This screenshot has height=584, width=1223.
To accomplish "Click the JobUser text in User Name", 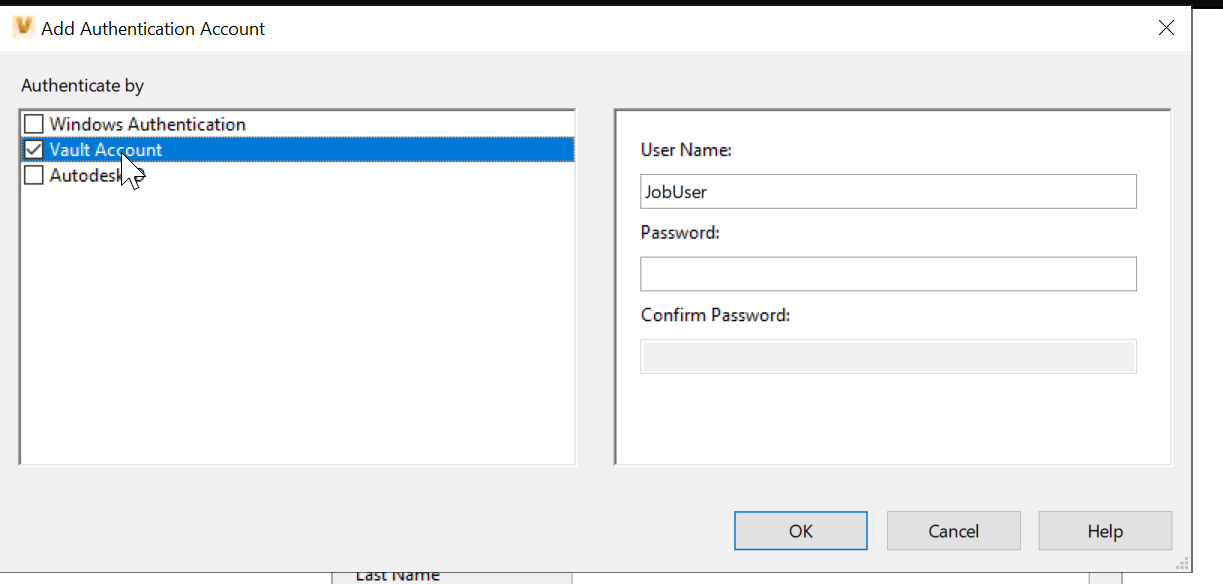I will [677, 191].
